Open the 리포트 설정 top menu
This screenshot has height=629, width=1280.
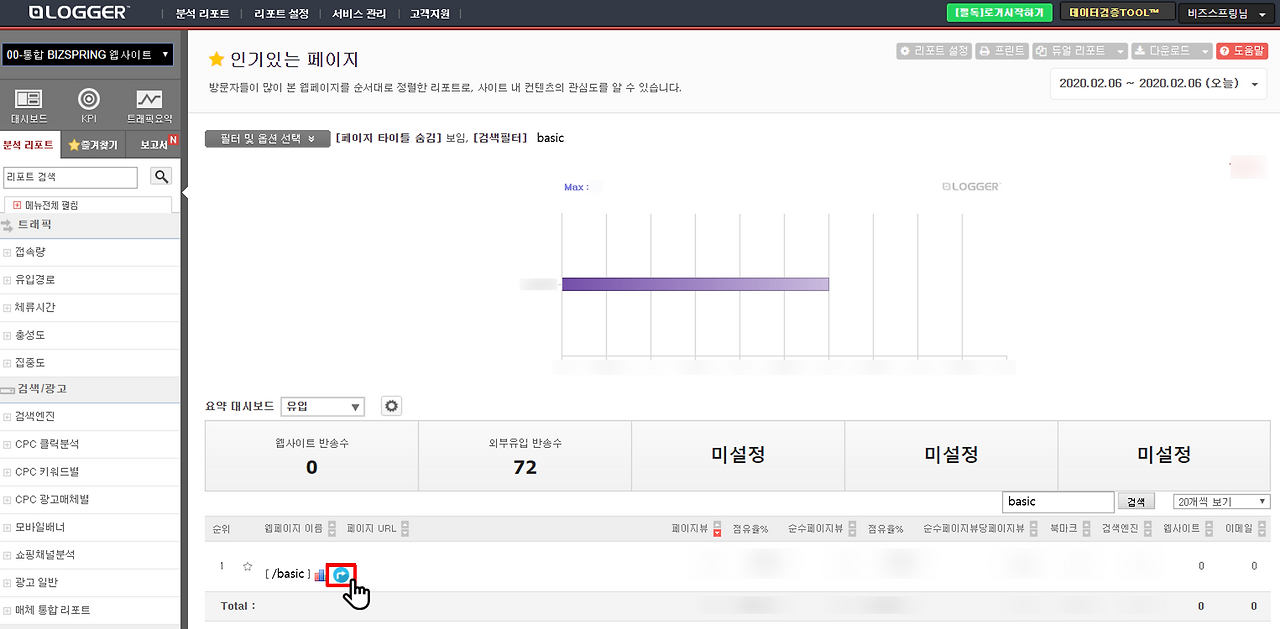[281, 14]
